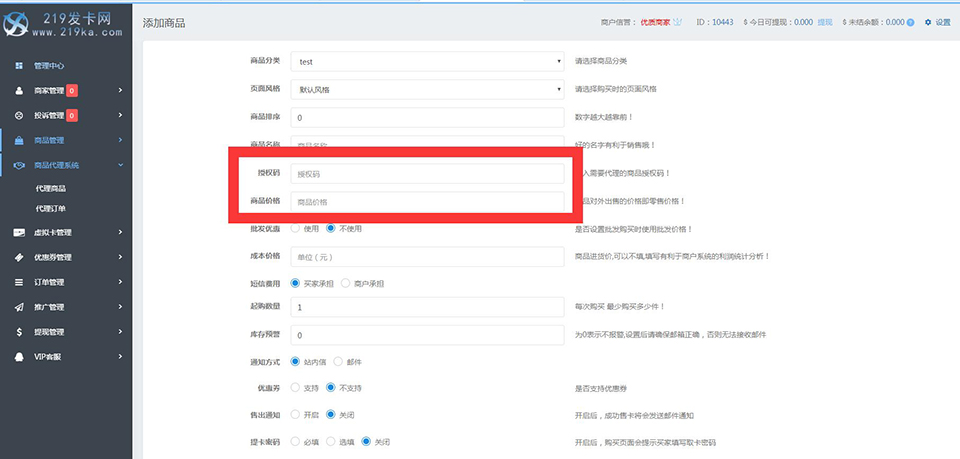Open the 页面风格 dropdown
The height and width of the screenshot is (459, 960).
[428, 89]
